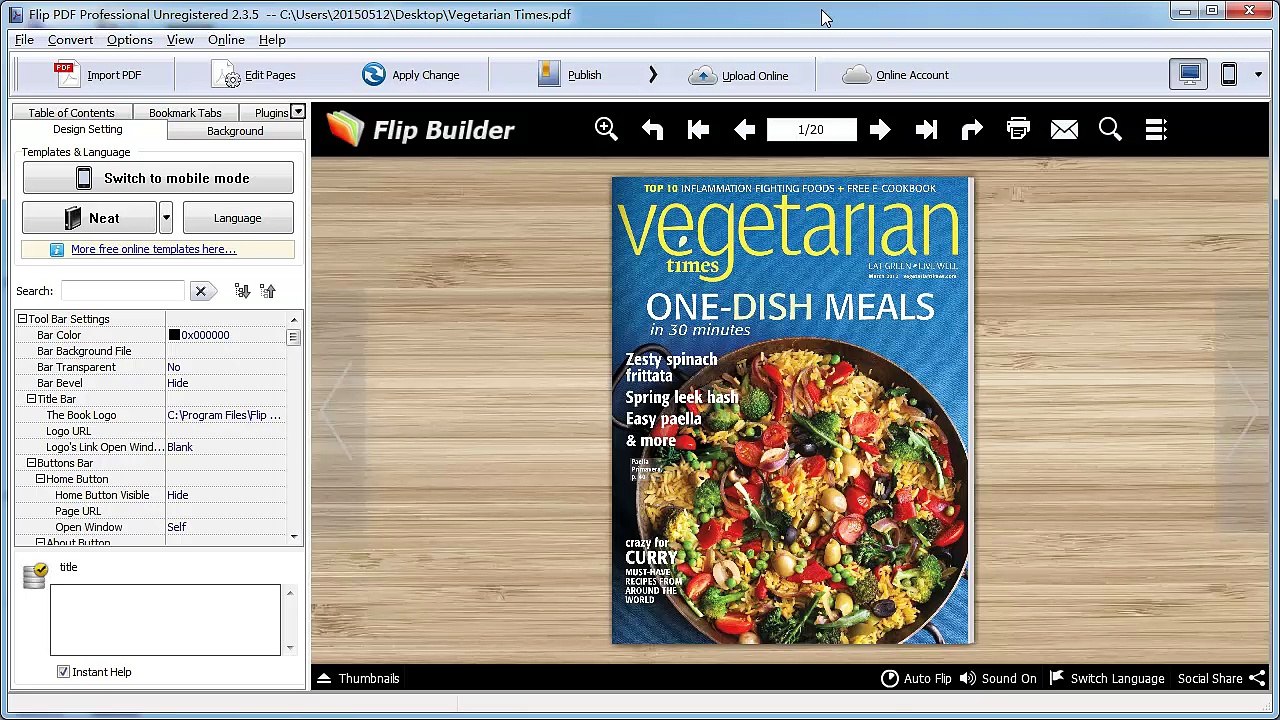Click the Publish toolbar button
The height and width of the screenshot is (720, 1280).
pyautogui.click(x=569, y=75)
